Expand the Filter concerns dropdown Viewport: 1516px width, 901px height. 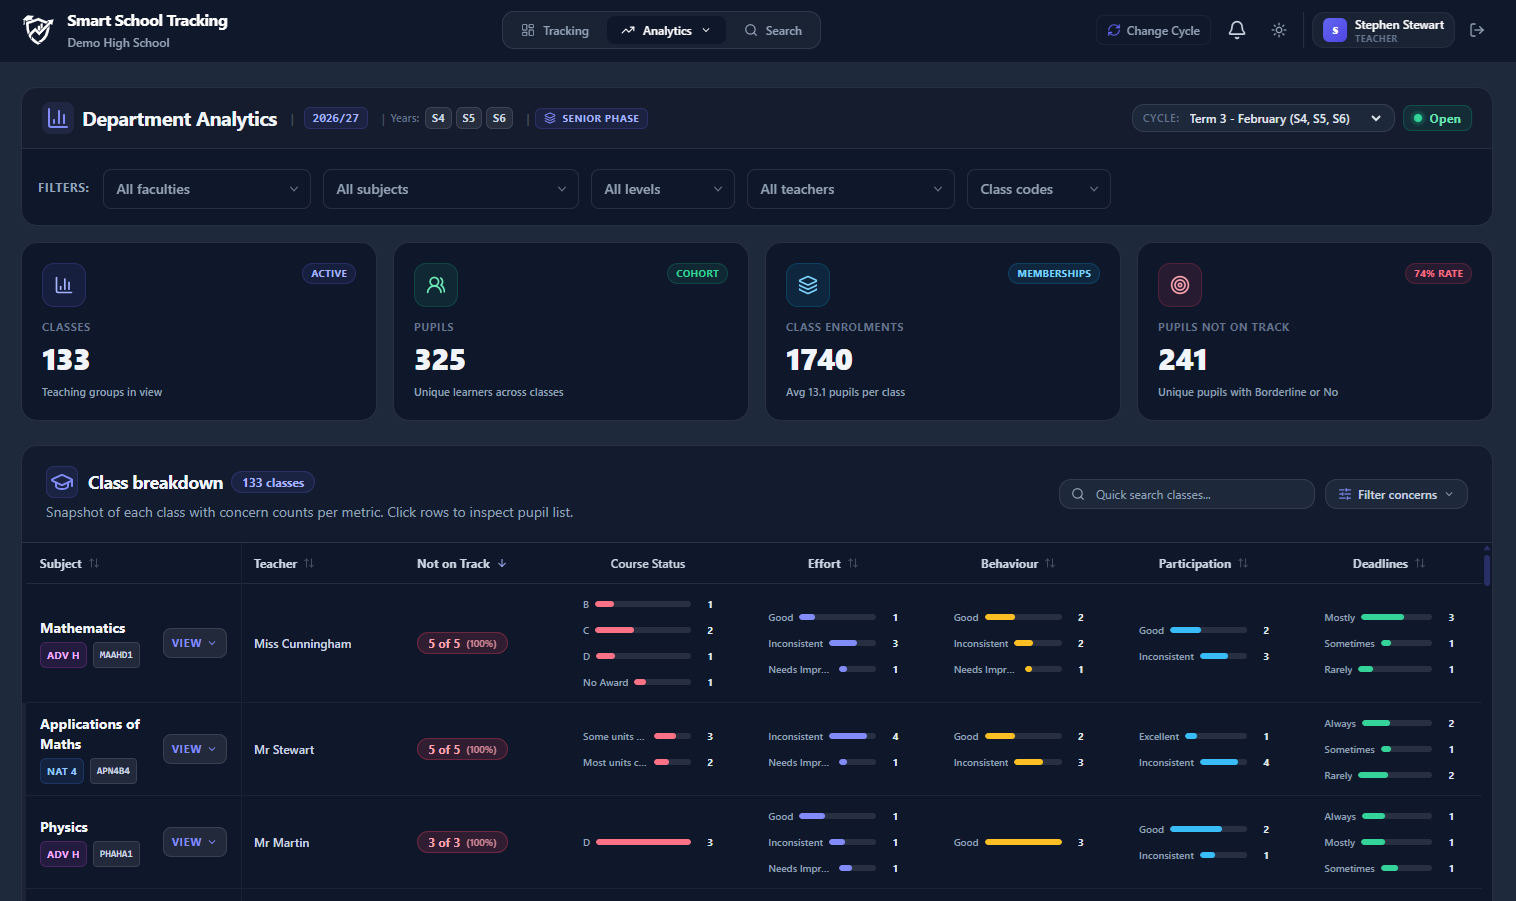click(x=1396, y=494)
